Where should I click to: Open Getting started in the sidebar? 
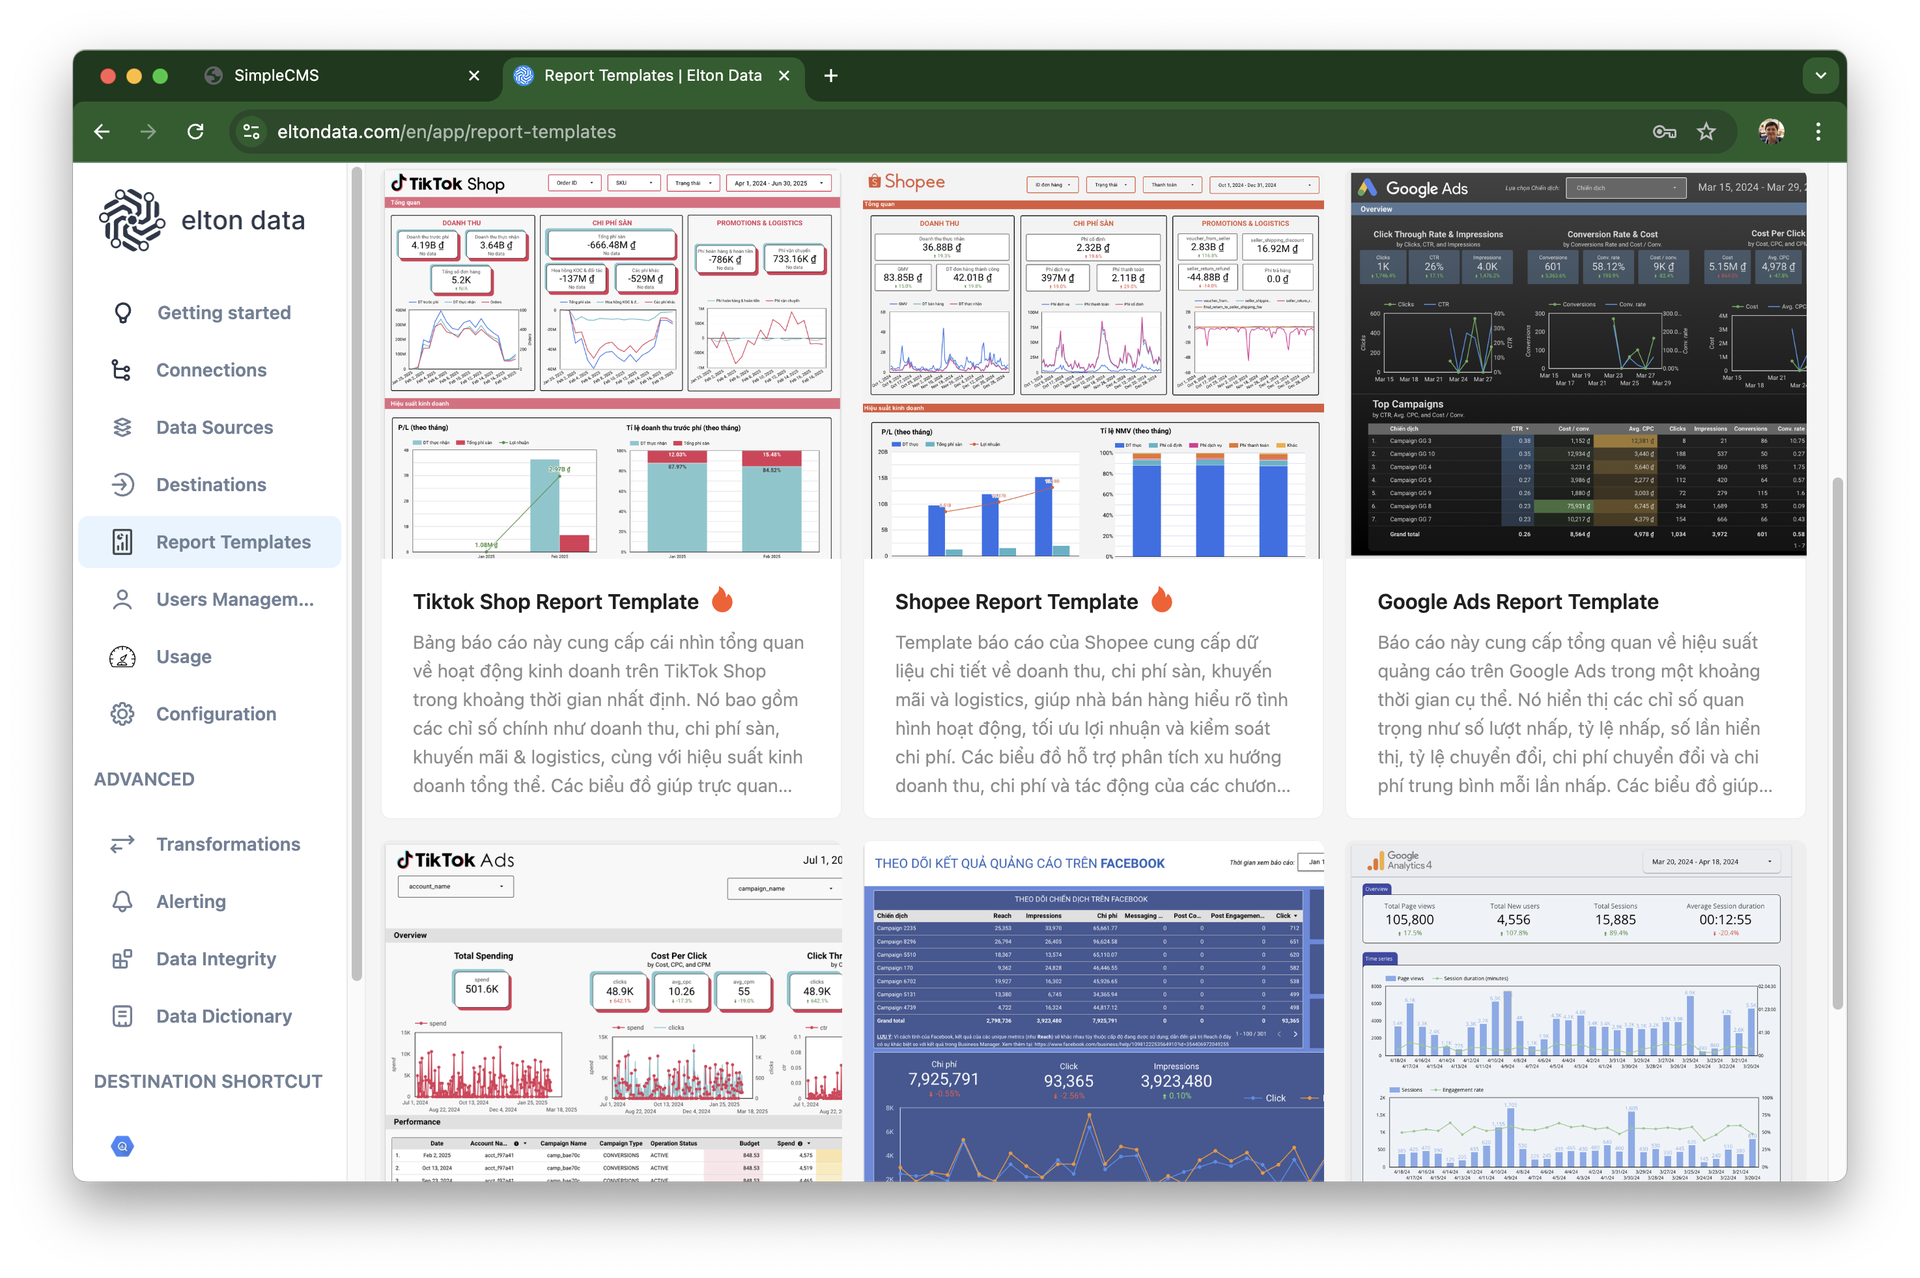tap(210, 313)
